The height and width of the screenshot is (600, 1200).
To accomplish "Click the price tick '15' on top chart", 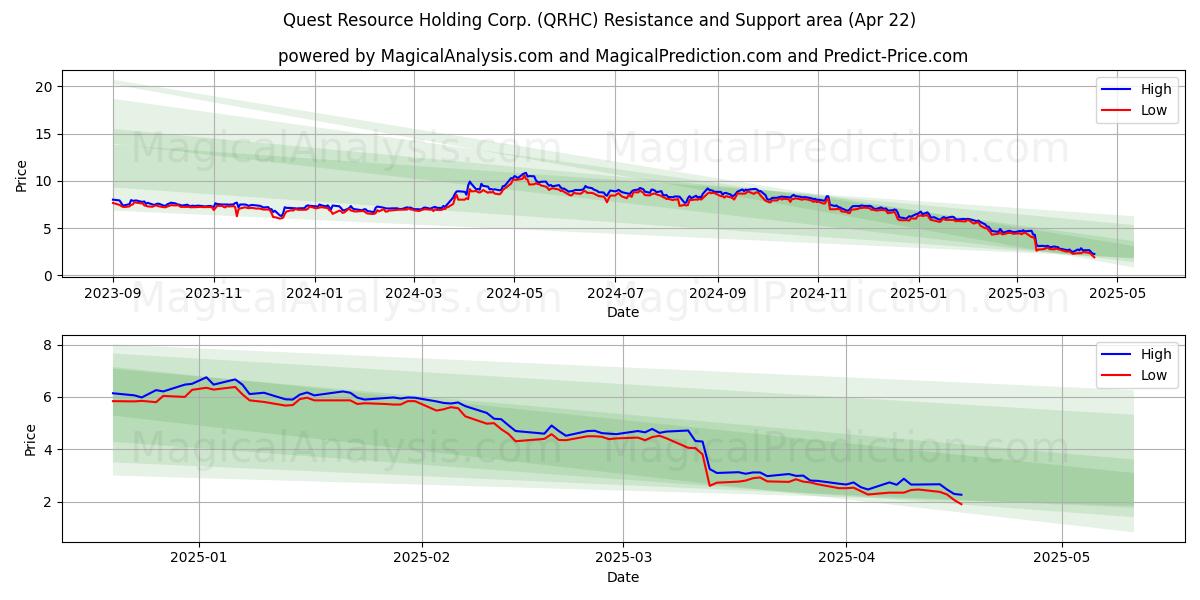I will (x=43, y=134).
